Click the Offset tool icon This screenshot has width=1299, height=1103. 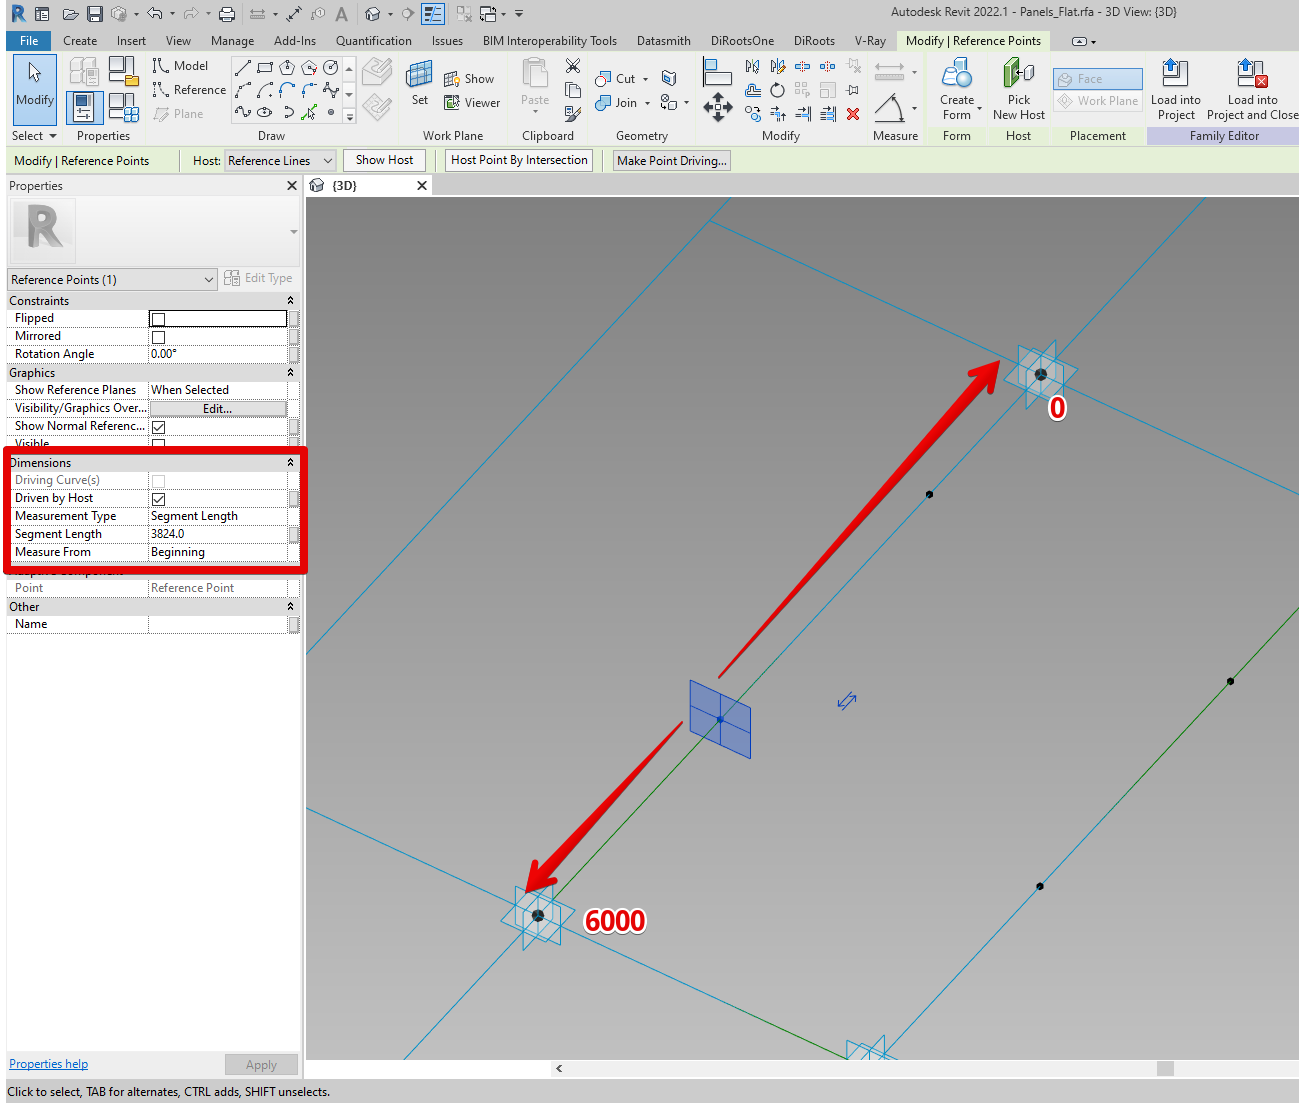tap(752, 90)
